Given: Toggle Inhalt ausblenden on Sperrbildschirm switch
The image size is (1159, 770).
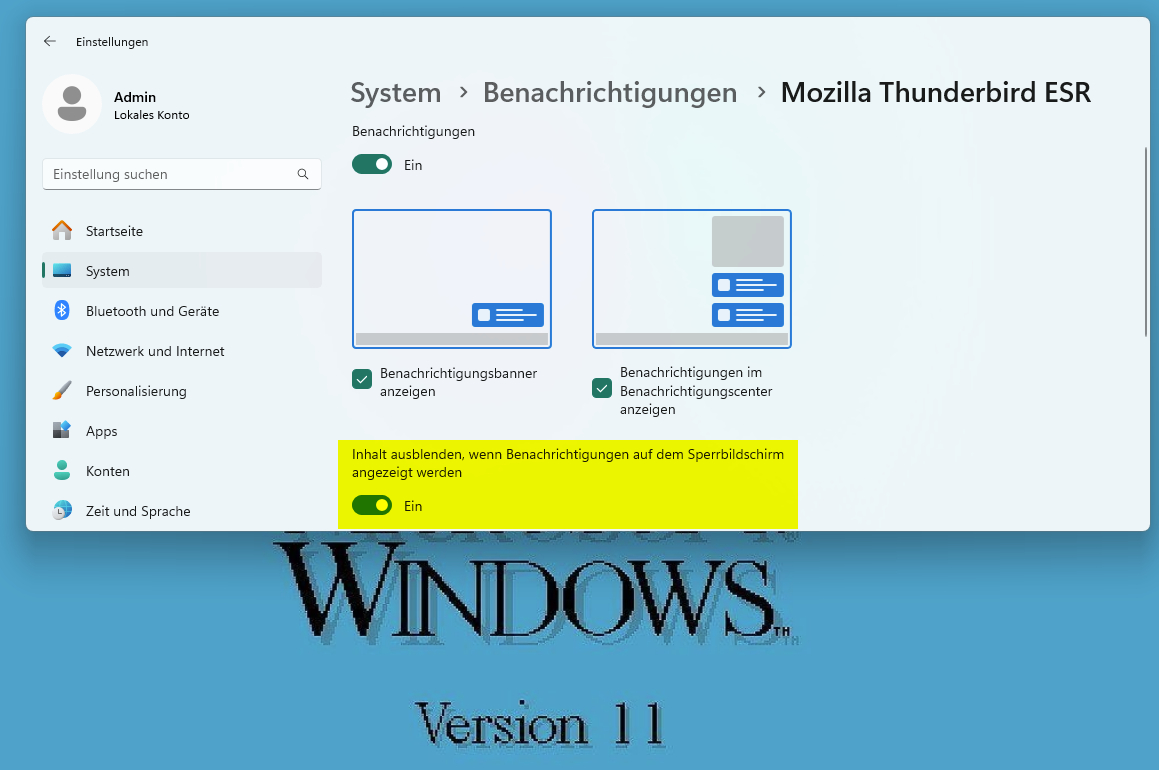Looking at the screenshot, I should coord(372,505).
